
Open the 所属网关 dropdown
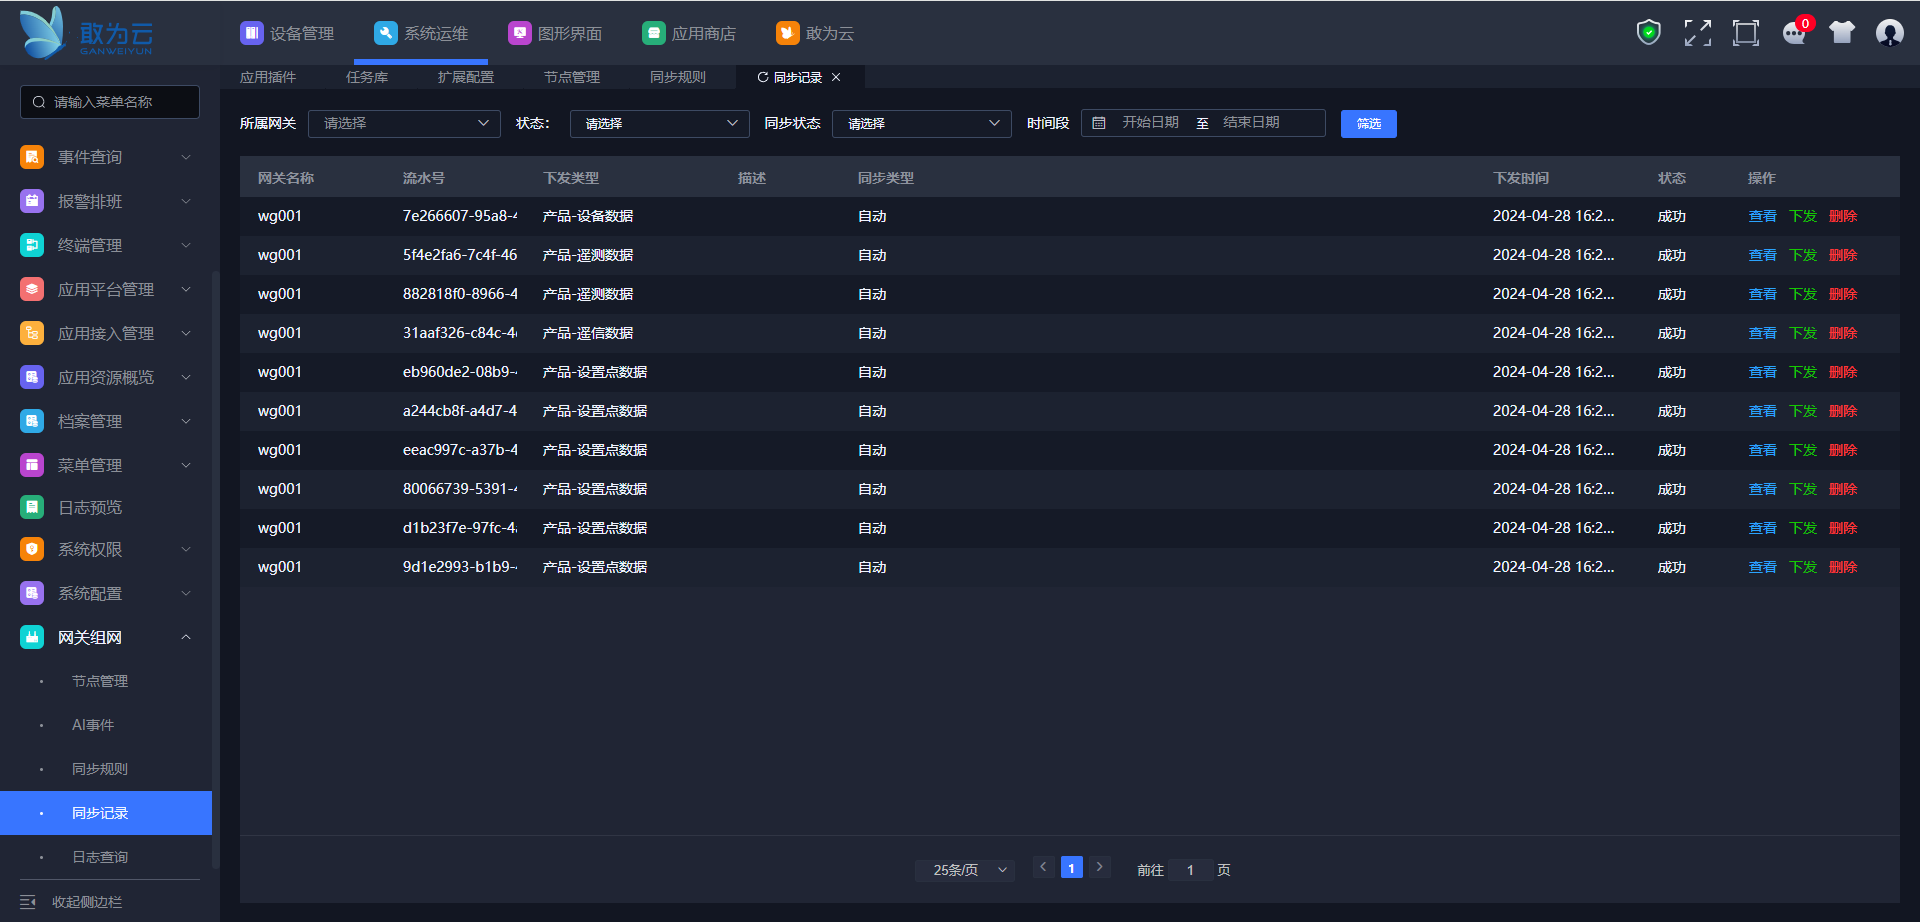pos(404,123)
